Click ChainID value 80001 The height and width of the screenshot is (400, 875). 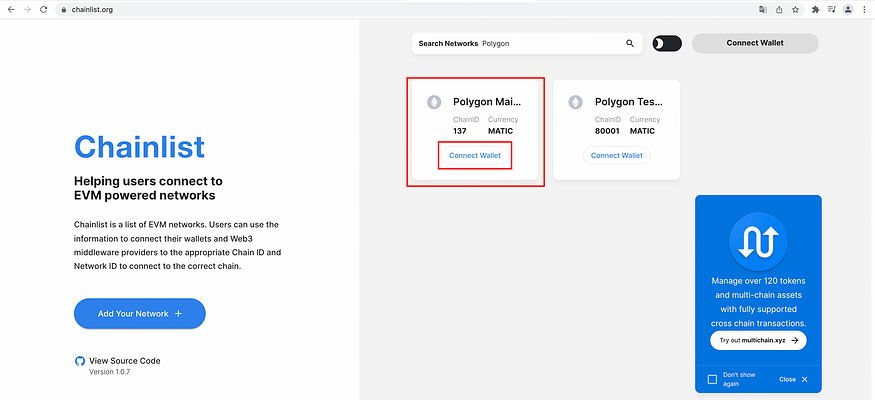(607, 131)
